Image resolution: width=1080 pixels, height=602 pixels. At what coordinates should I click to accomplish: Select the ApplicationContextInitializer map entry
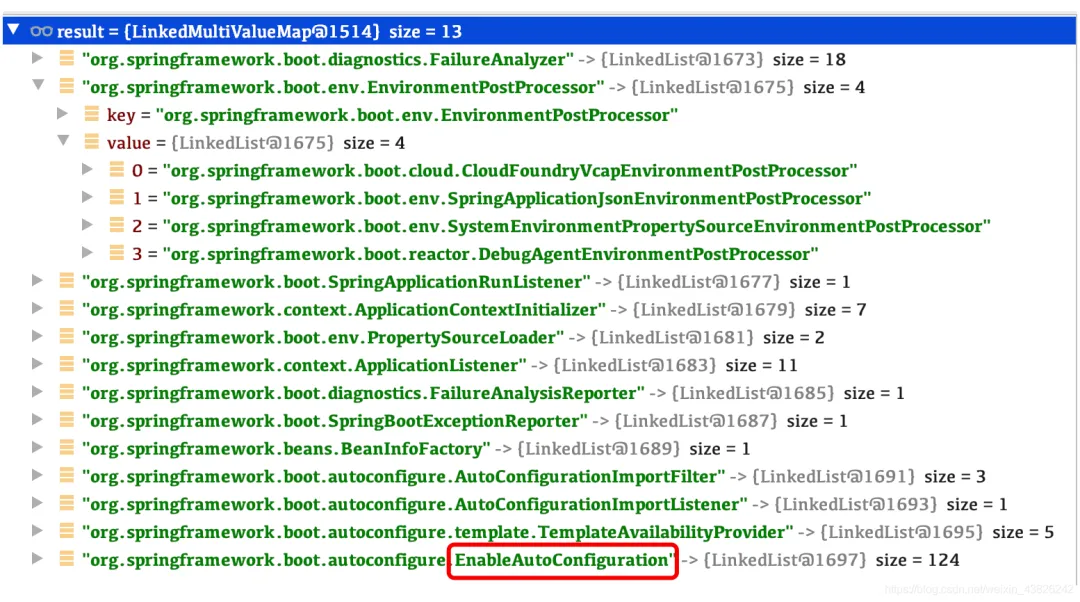tap(344, 310)
